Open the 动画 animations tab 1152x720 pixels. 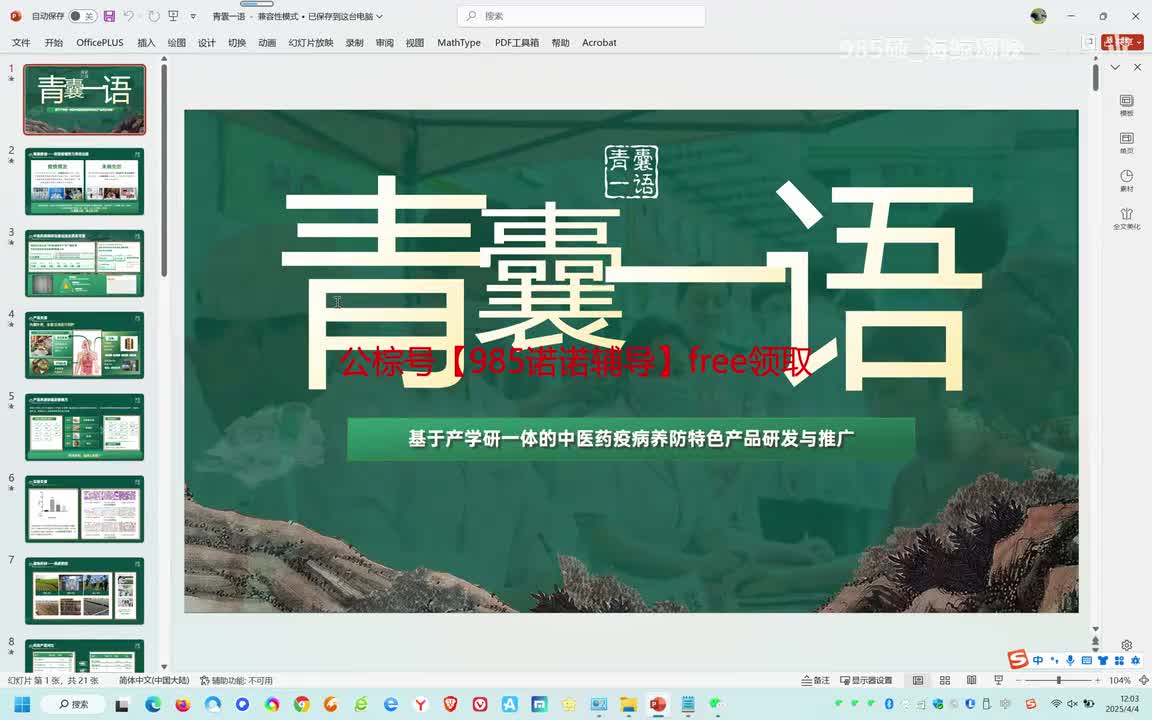coord(267,43)
